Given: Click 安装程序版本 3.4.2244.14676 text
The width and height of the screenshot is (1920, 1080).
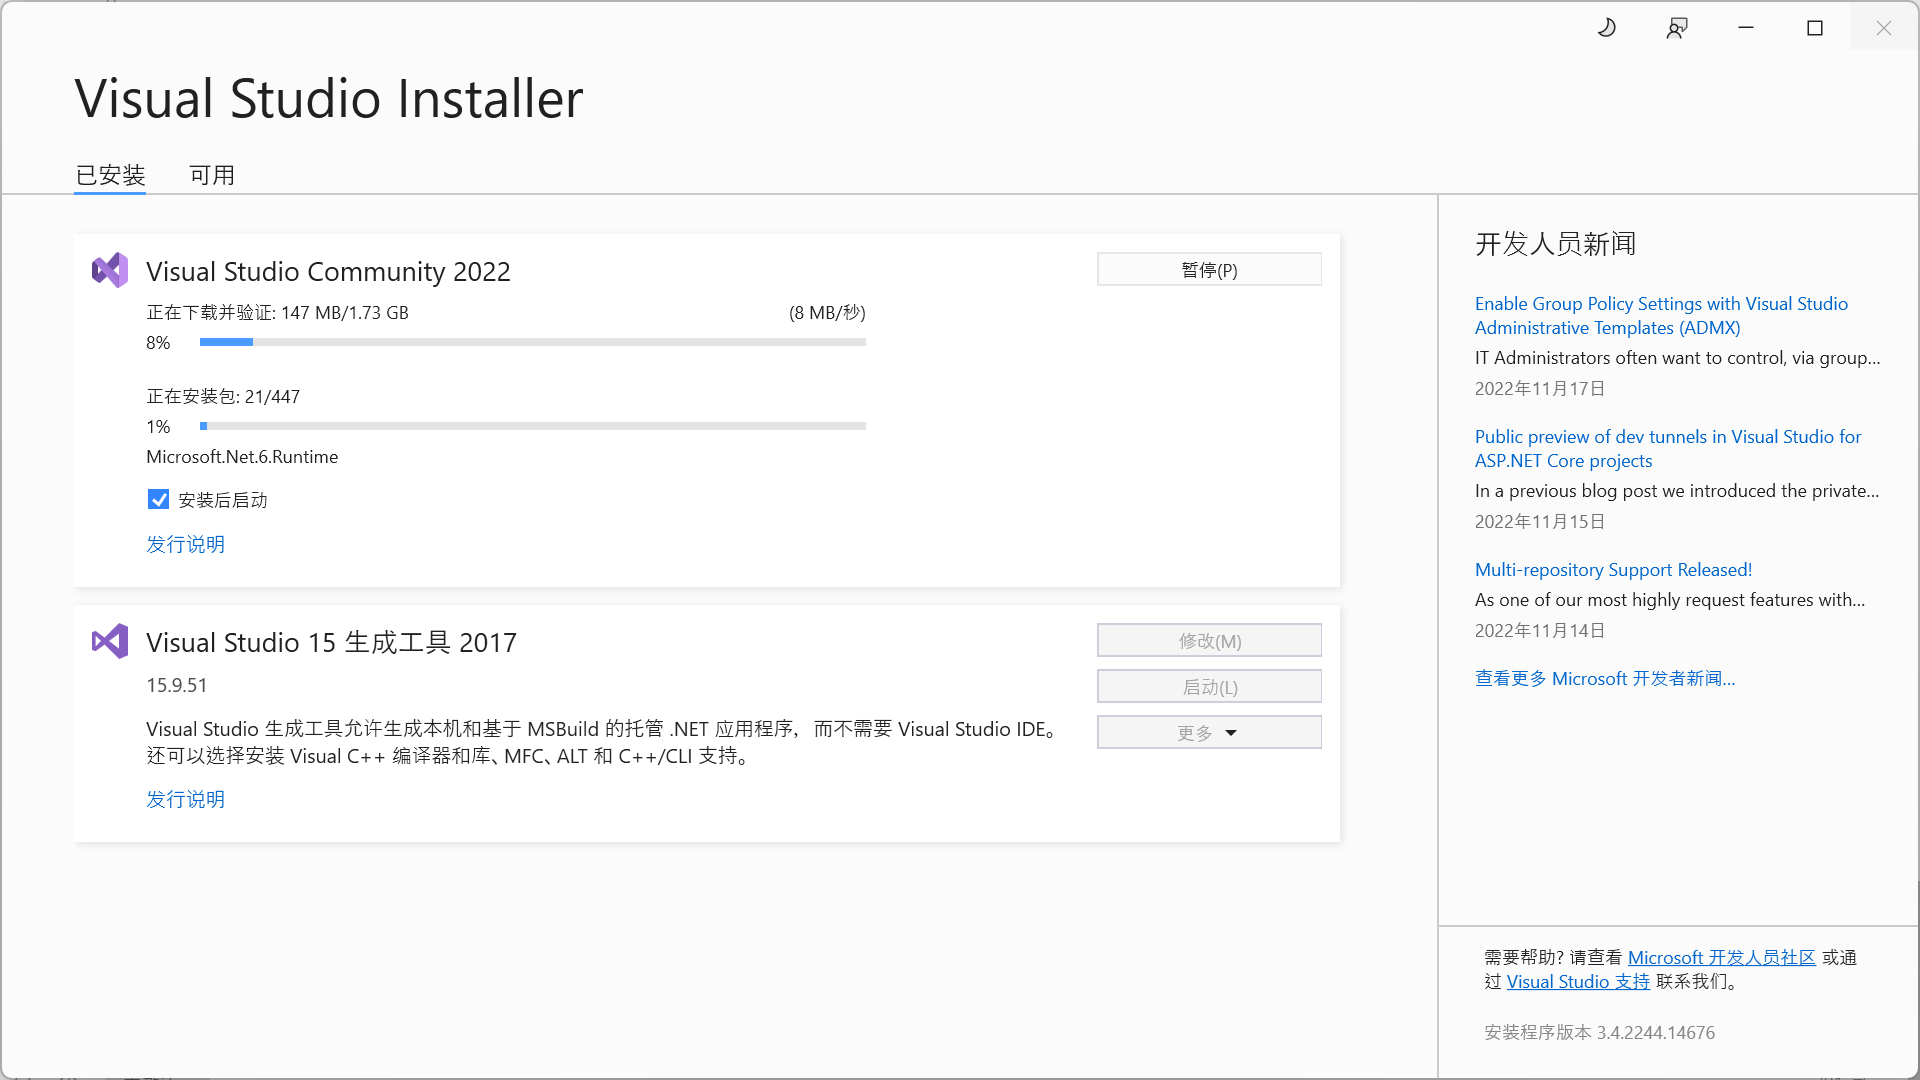Looking at the screenshot, I should 1599,1032.
